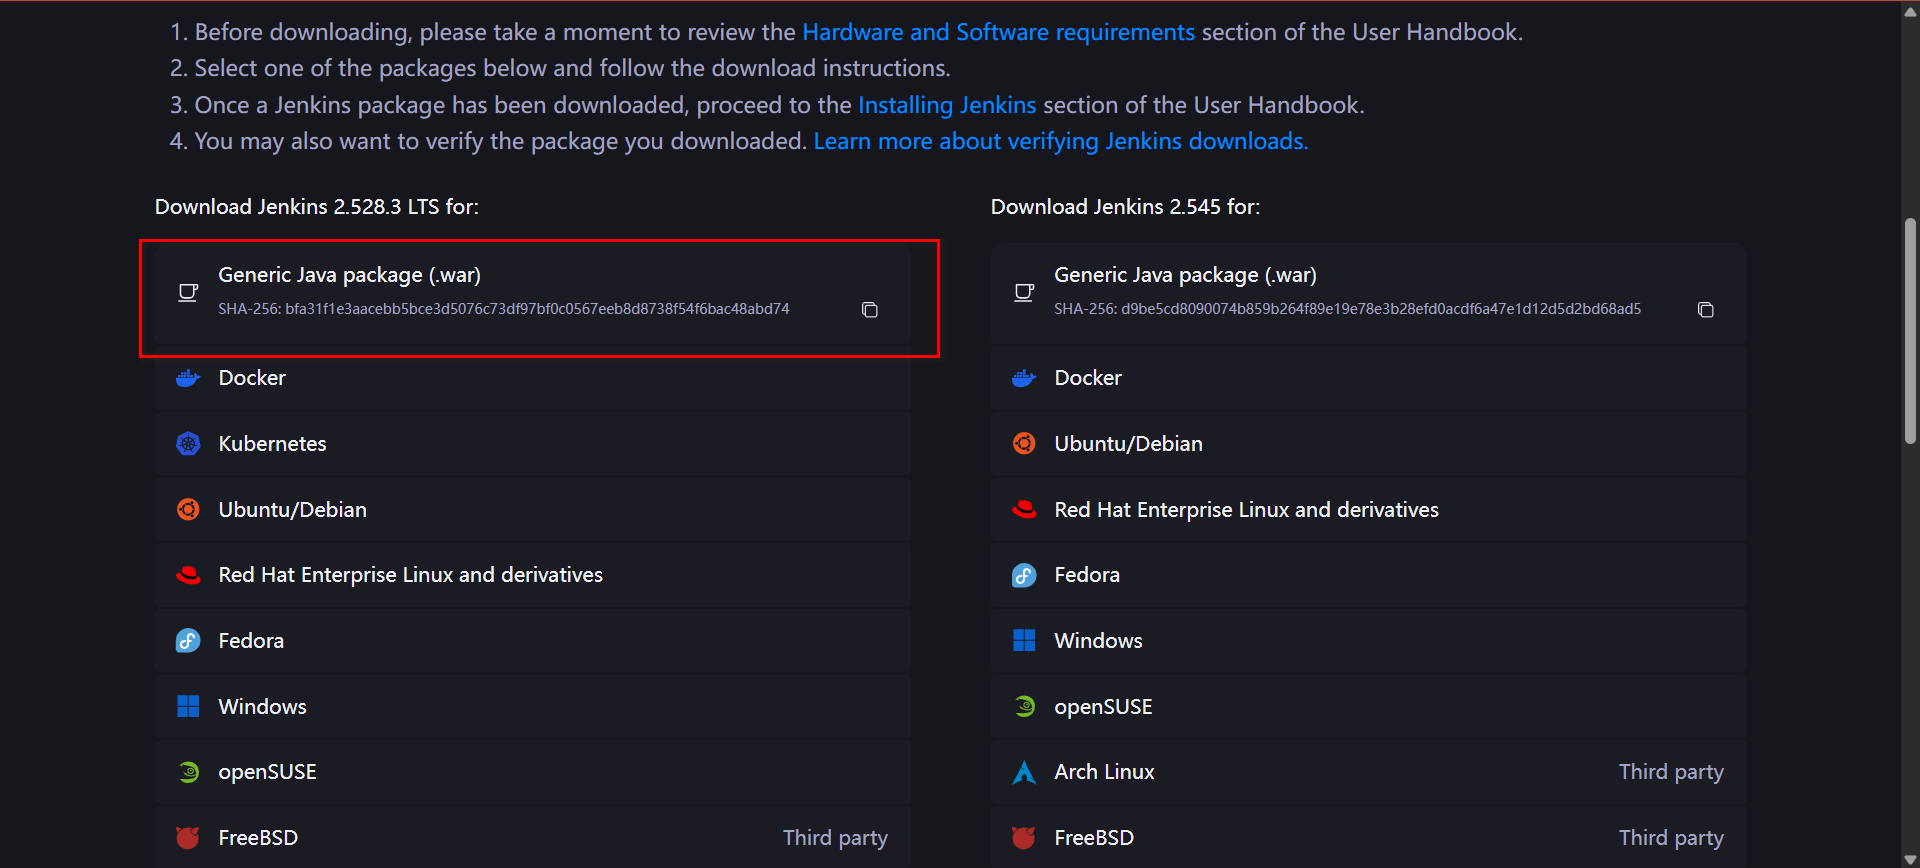Open Docker option for Jenkins 2.545
This screenshot has height=868, width=1920.
(x=1369, y=378)
